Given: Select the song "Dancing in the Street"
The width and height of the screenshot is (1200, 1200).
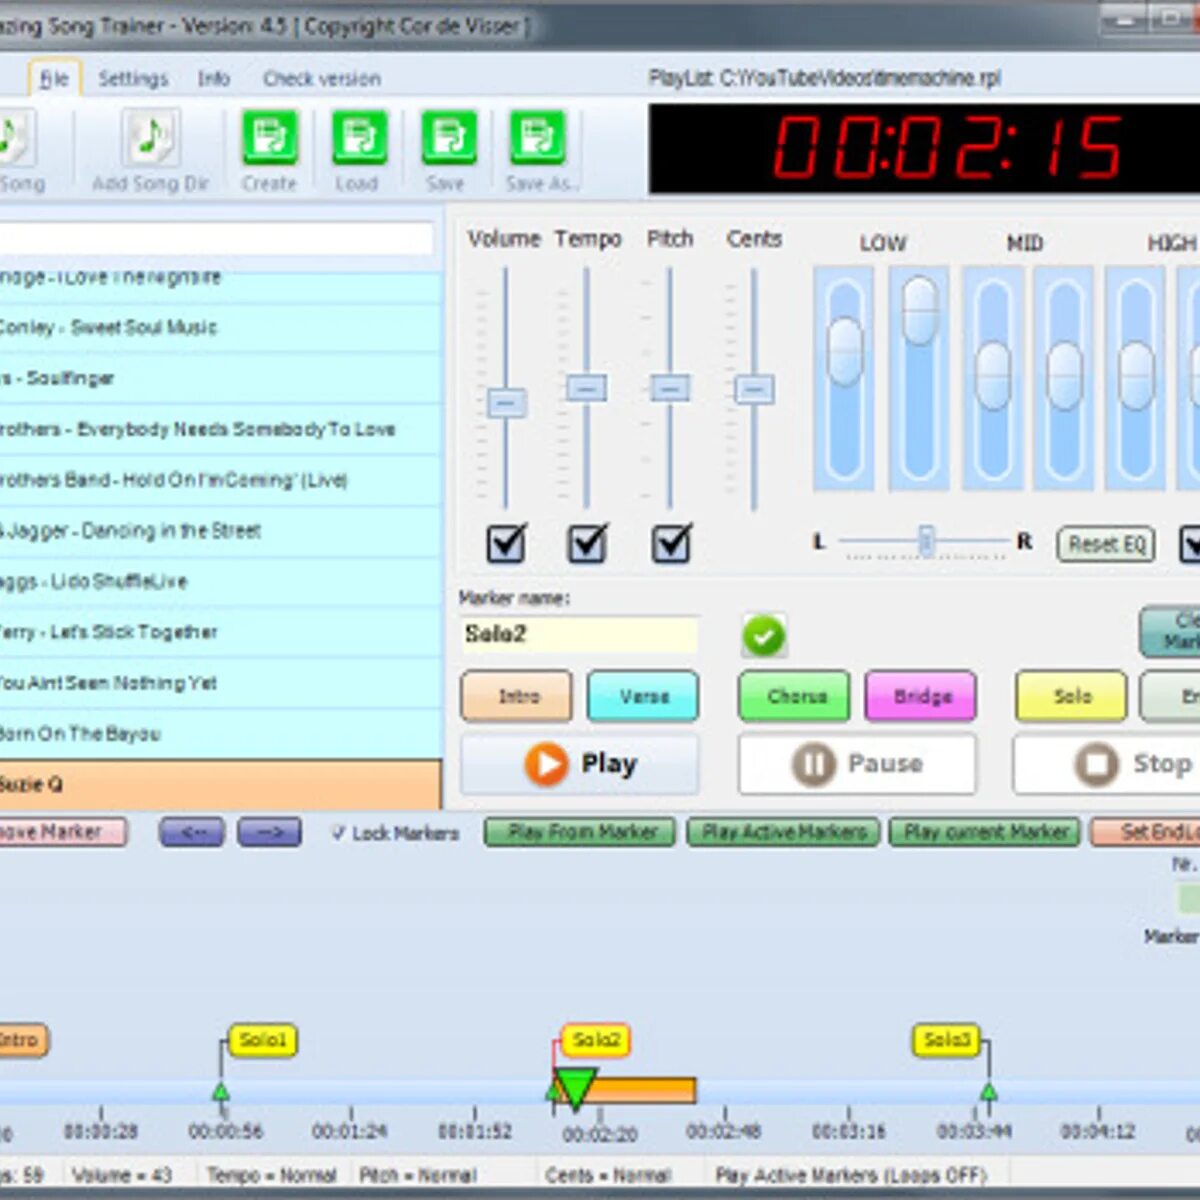Looking at the screenshot, I should pyautogui.click(x=220, y=532).
